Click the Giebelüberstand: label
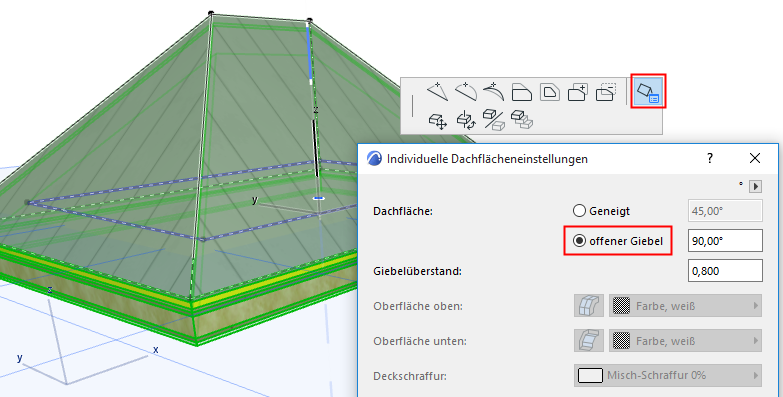Viewport: 783px width, 397px height. click(x=417, y=271)
